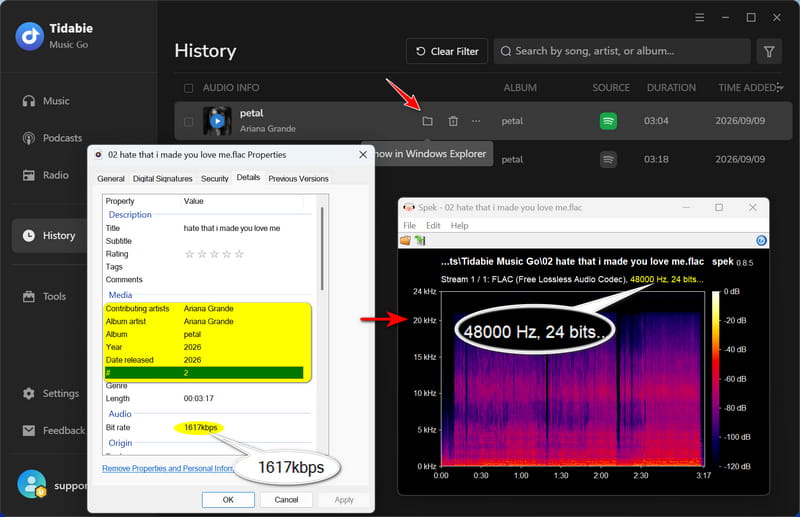Click the Open file icon in Spek toolbar

point(406,240)
